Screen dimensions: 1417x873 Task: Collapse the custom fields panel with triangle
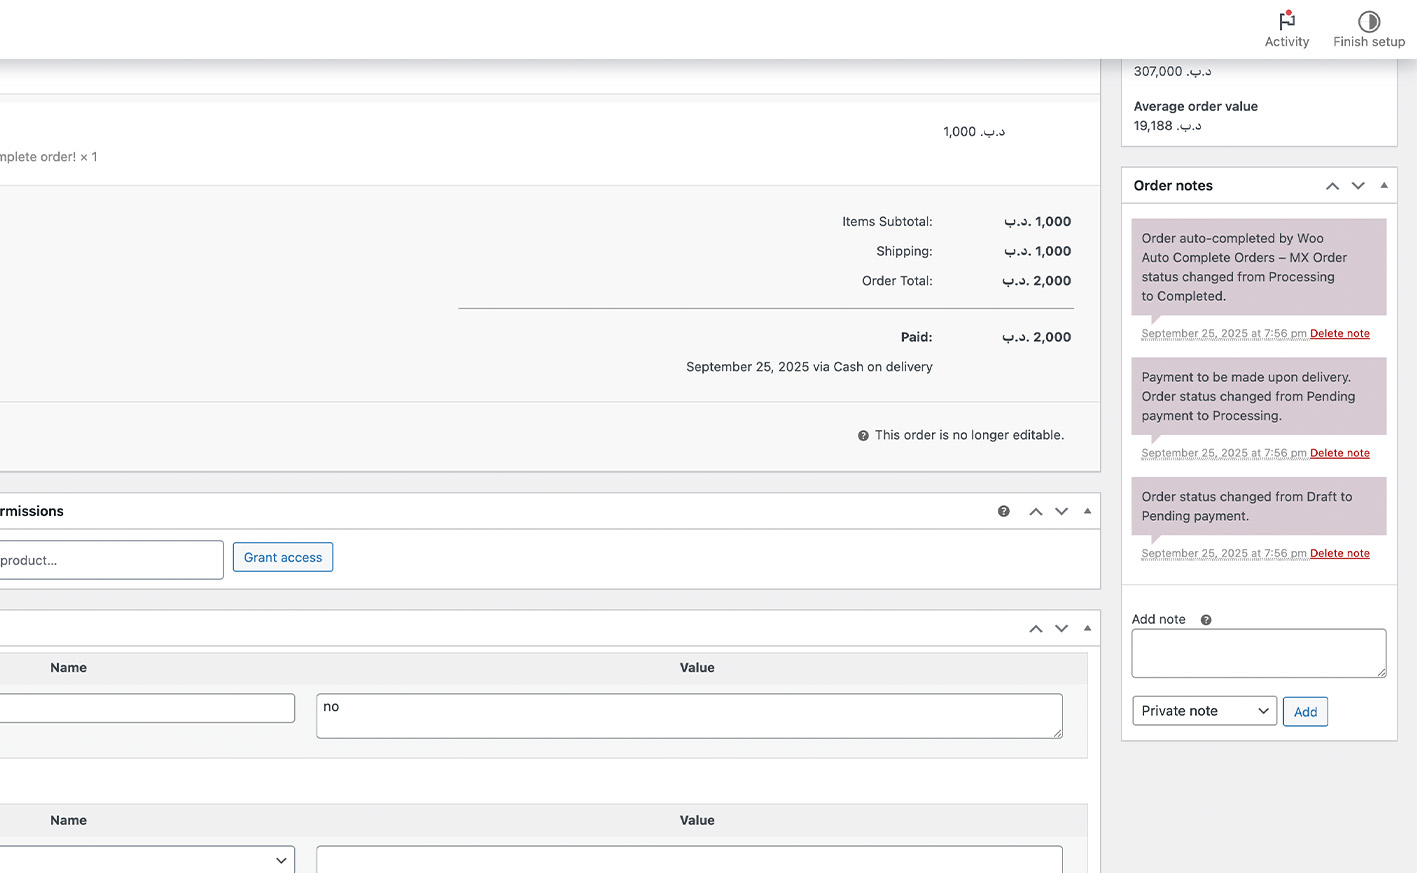click(1087, 628)
